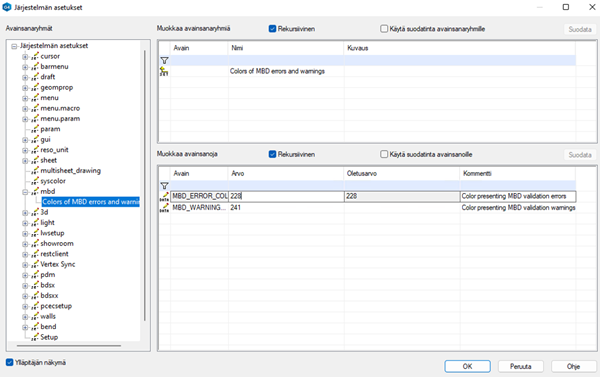Expand the restclient tree node
The height and width of the screenshot is (377, 600).
pos(25,254)
